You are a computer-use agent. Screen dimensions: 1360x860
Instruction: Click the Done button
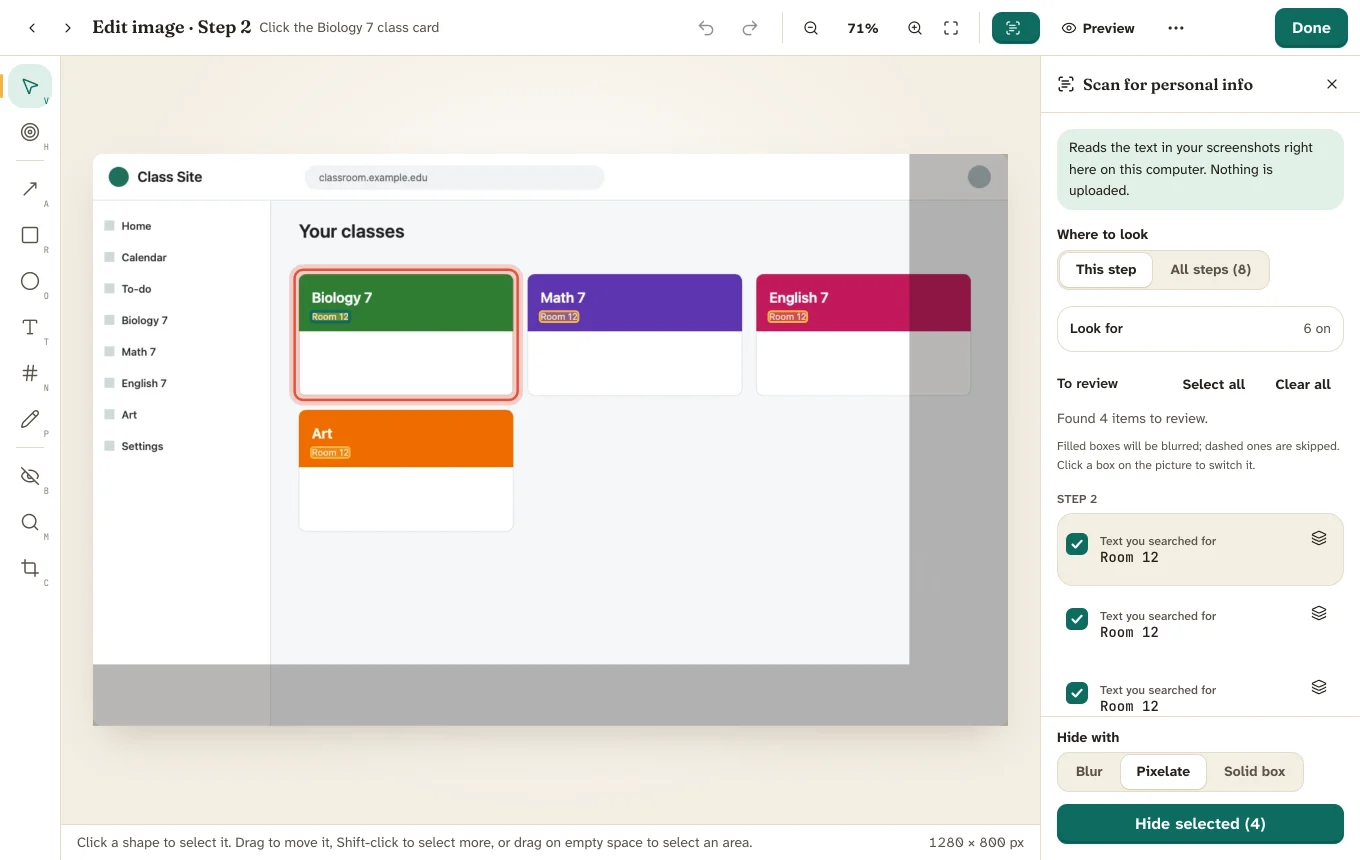[1311, 28]
